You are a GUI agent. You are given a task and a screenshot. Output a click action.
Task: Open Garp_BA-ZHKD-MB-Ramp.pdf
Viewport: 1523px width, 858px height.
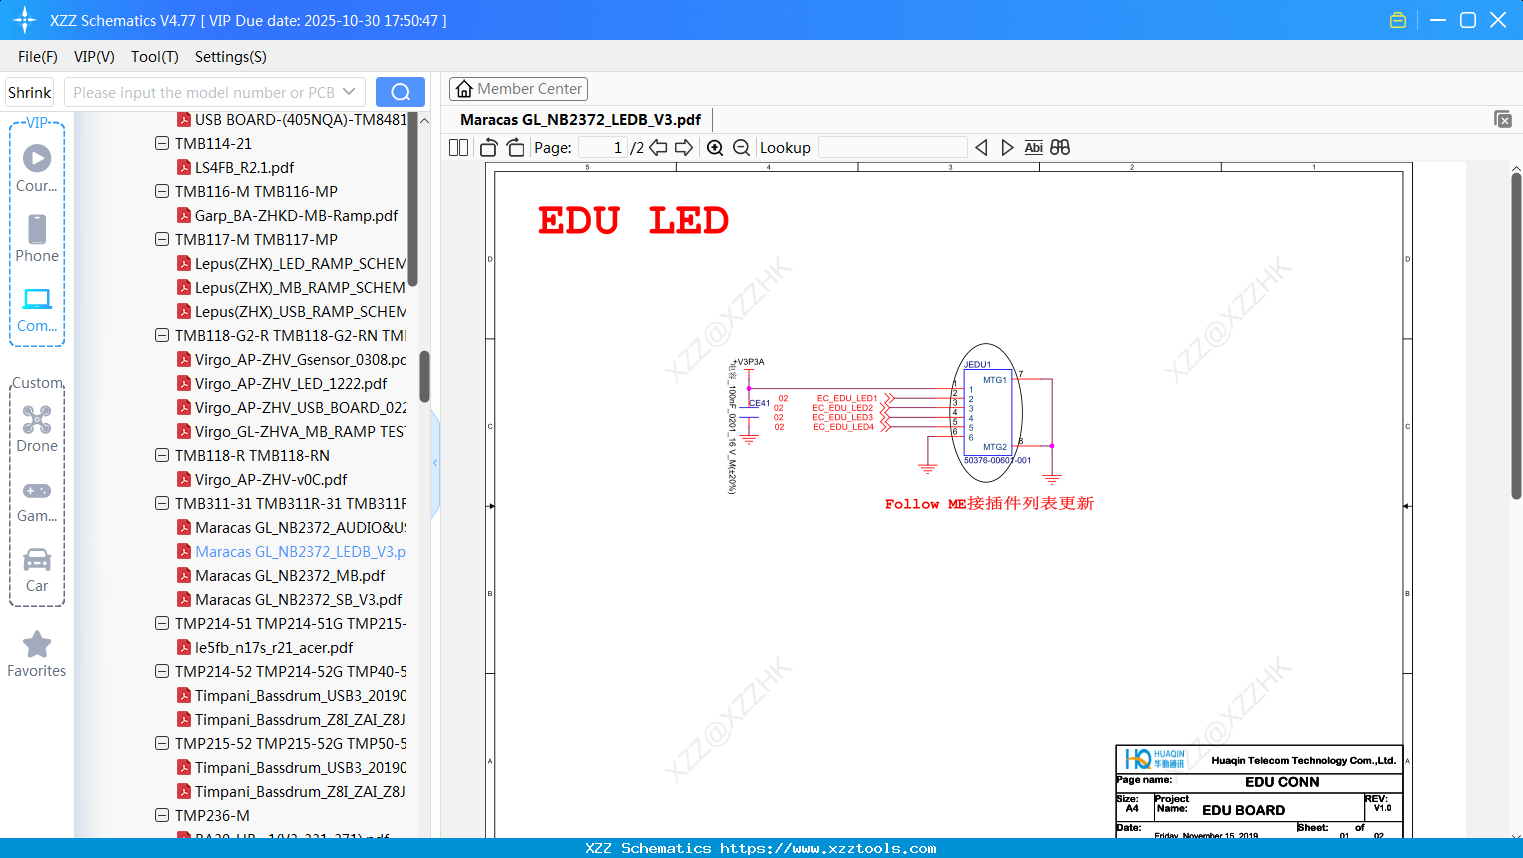[x=296, y=215]
